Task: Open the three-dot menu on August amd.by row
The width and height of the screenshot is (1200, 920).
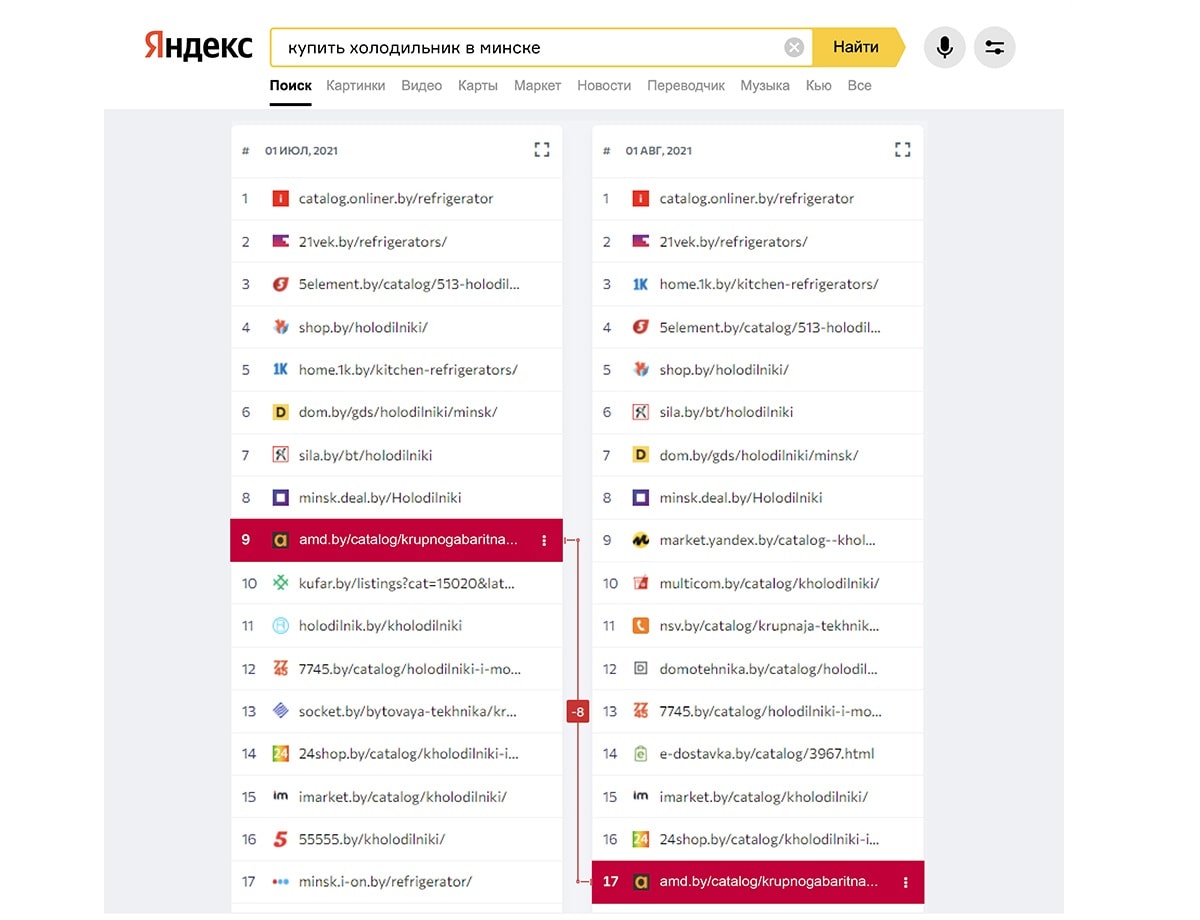Action: point(905,882)
